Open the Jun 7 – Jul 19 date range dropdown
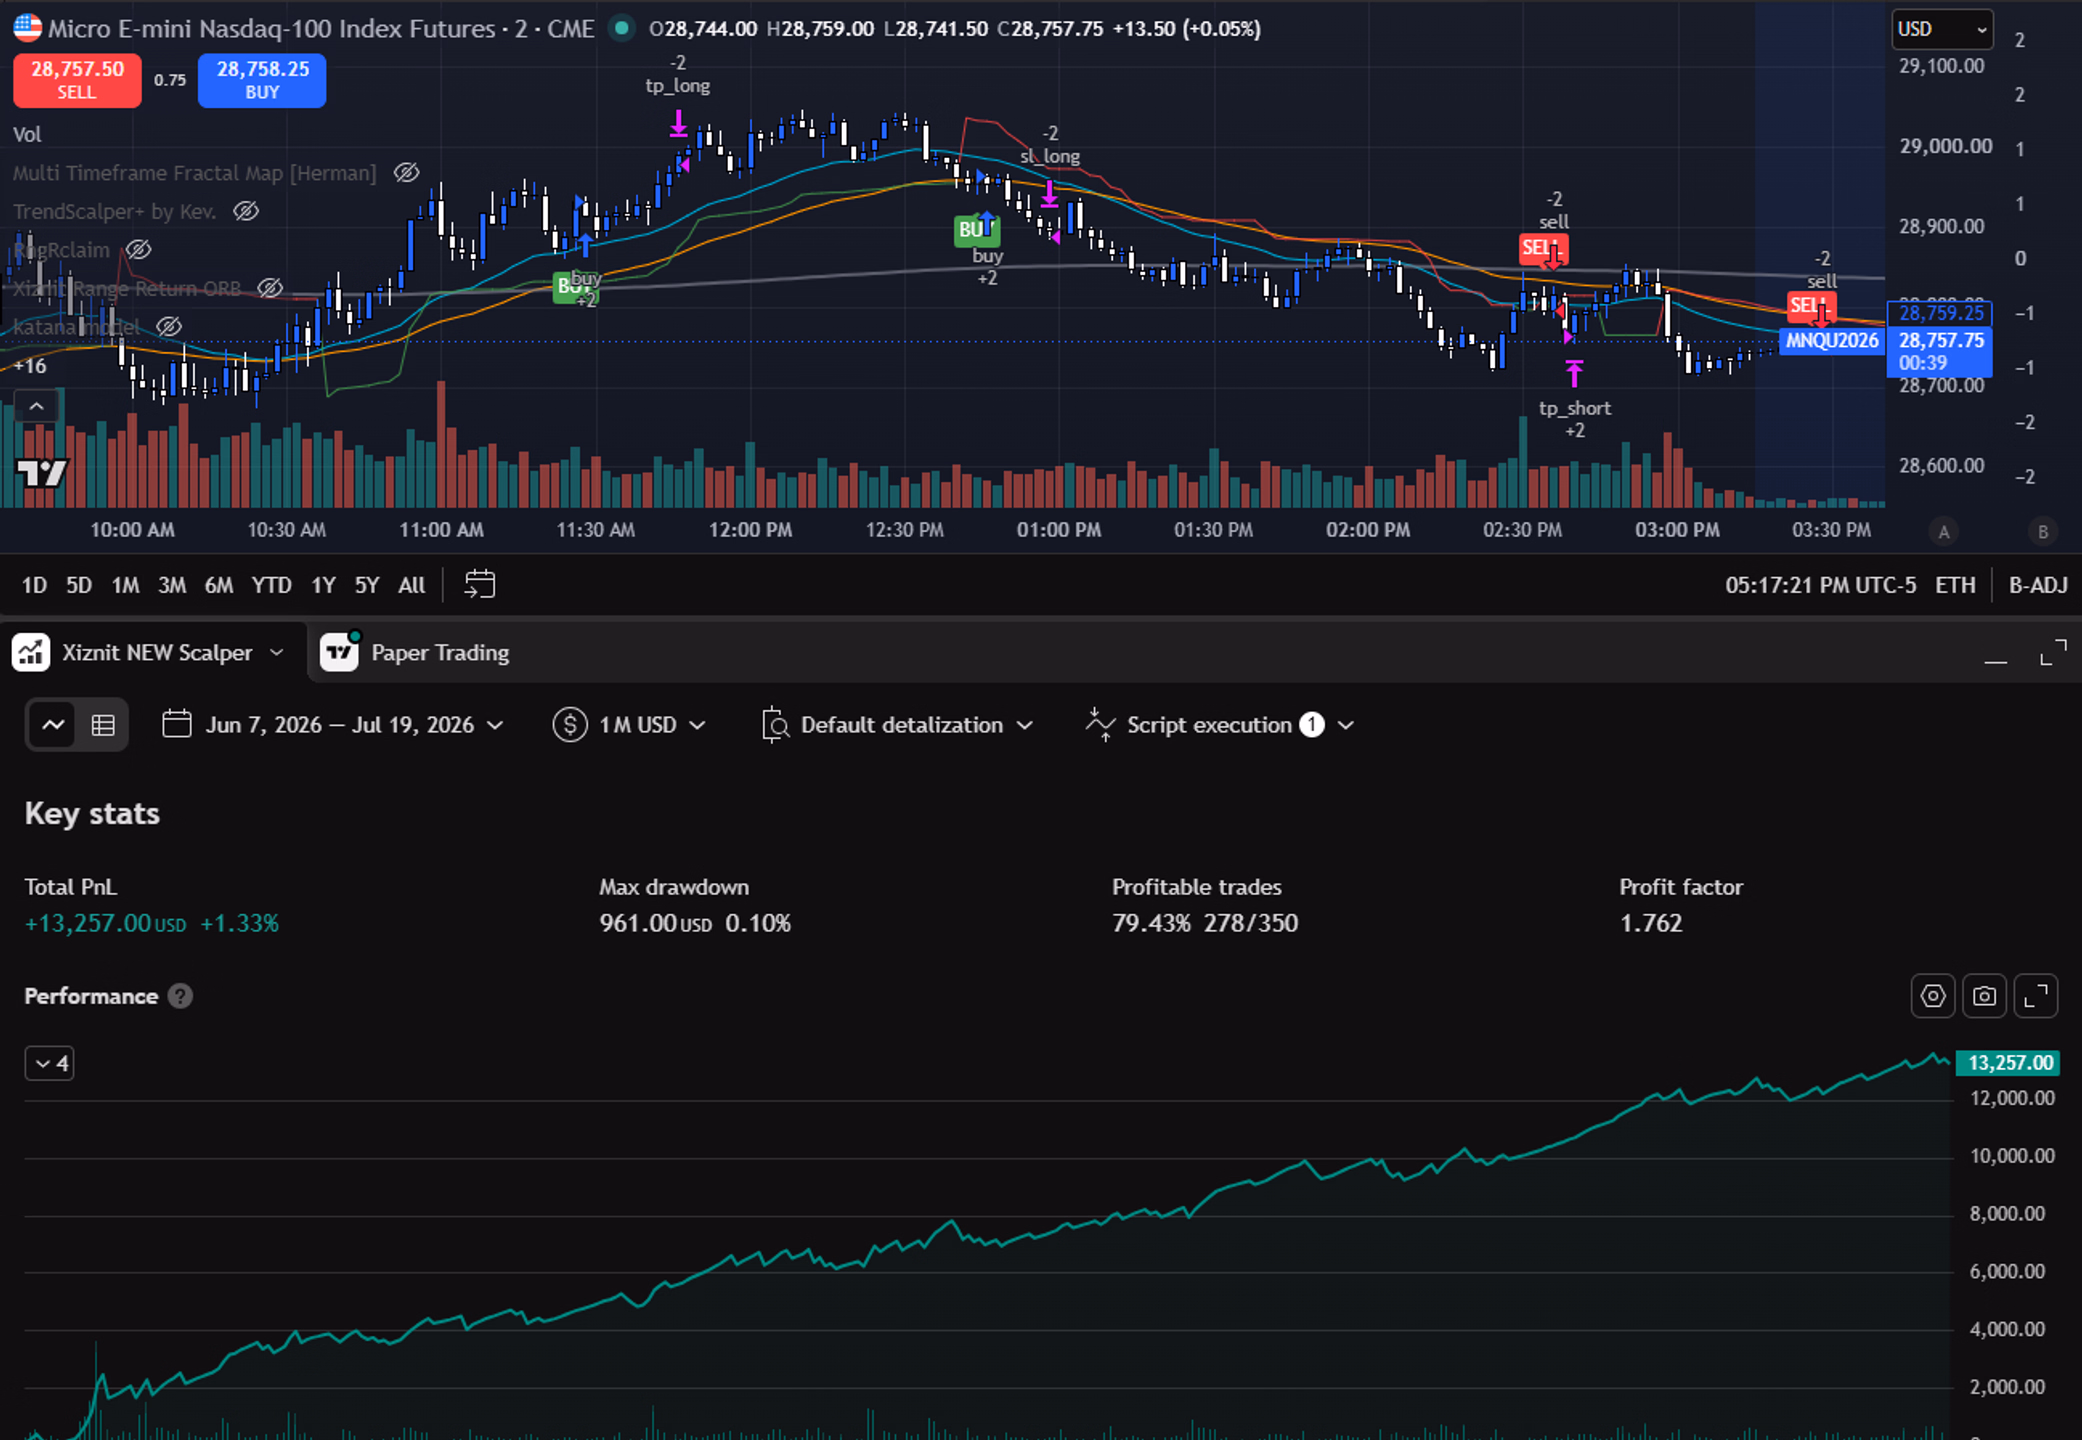The image size is (2082, 1440). click(x=333, y=725)
